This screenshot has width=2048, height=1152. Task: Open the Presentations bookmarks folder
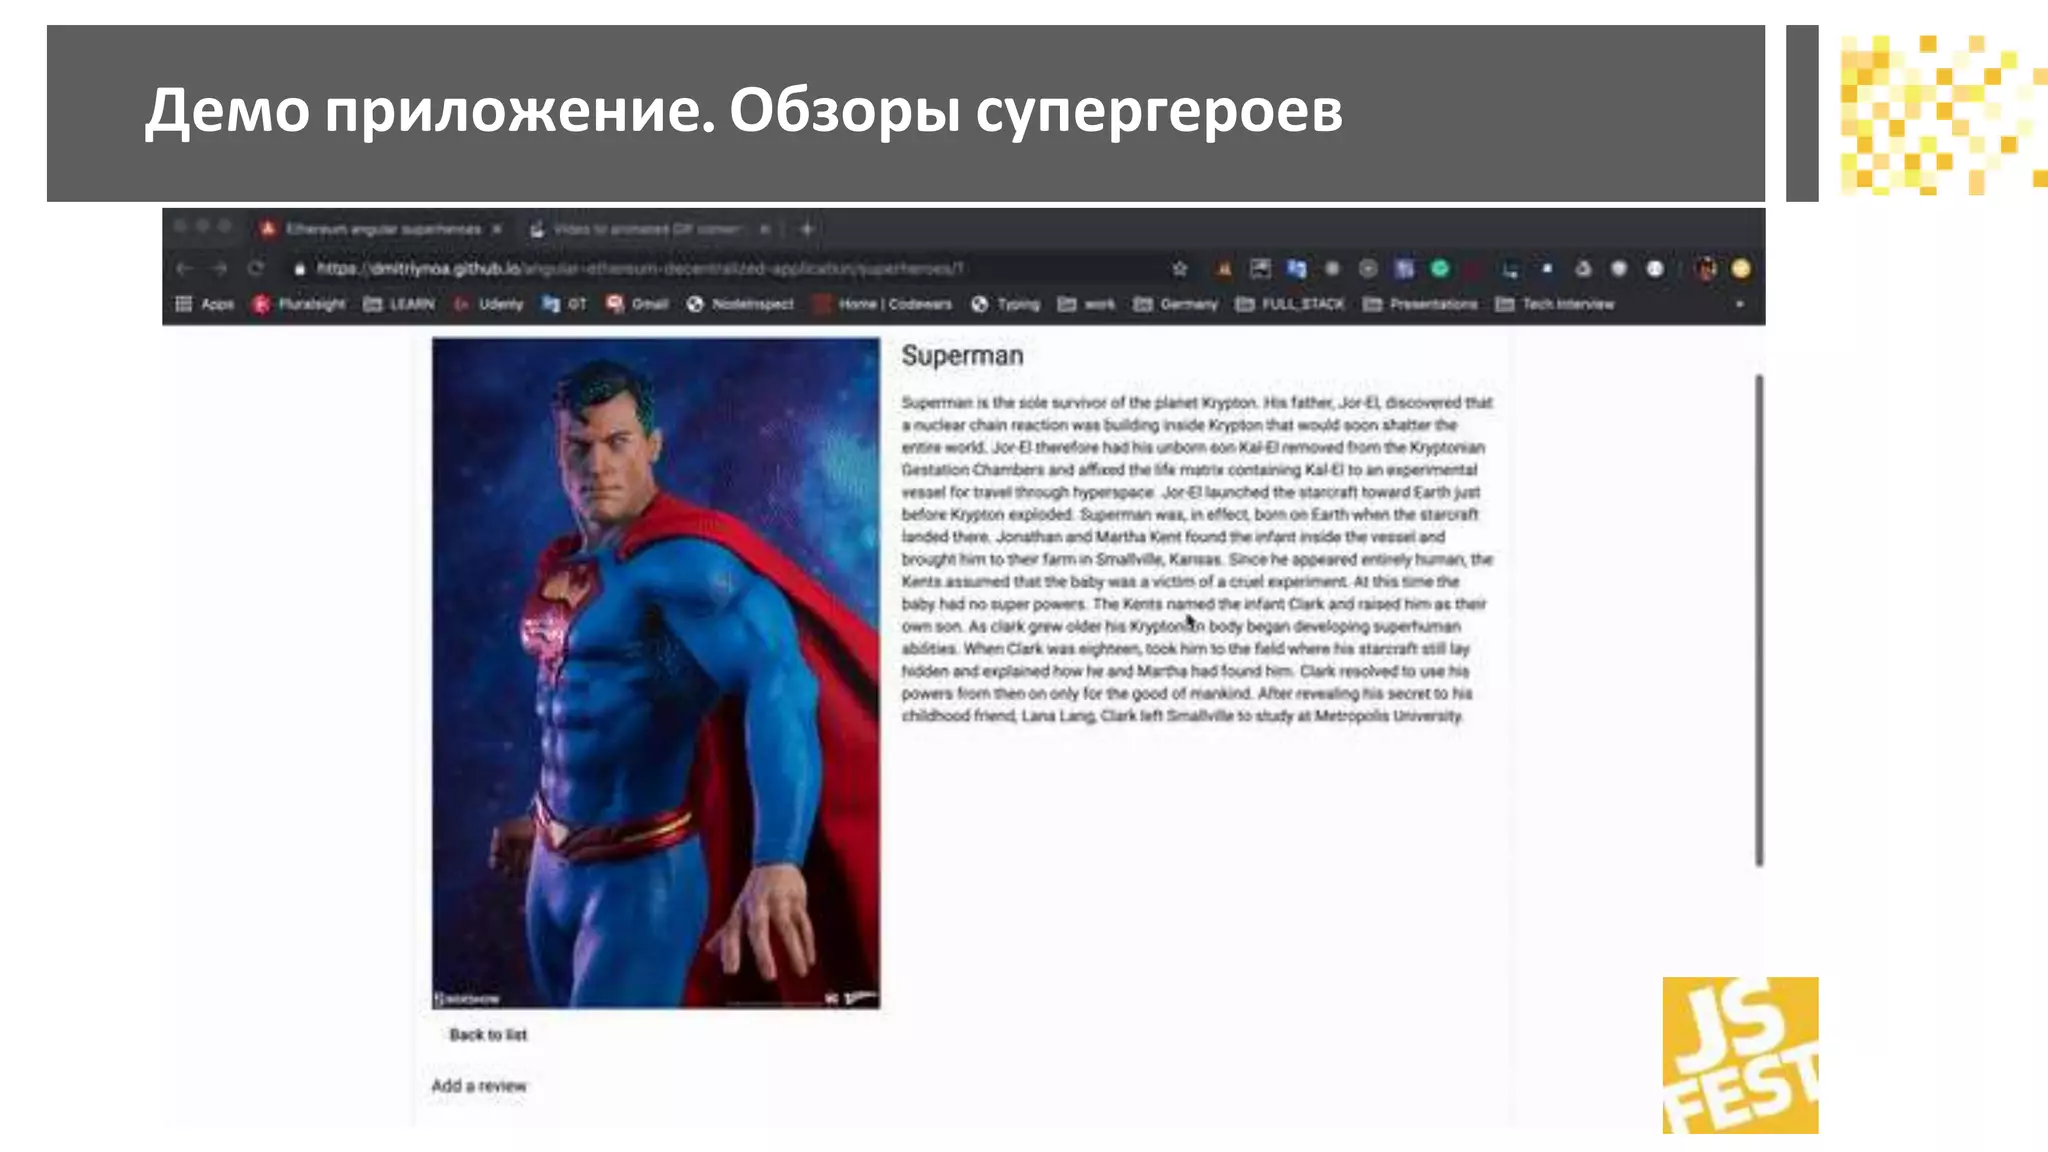click(1421, 304)
